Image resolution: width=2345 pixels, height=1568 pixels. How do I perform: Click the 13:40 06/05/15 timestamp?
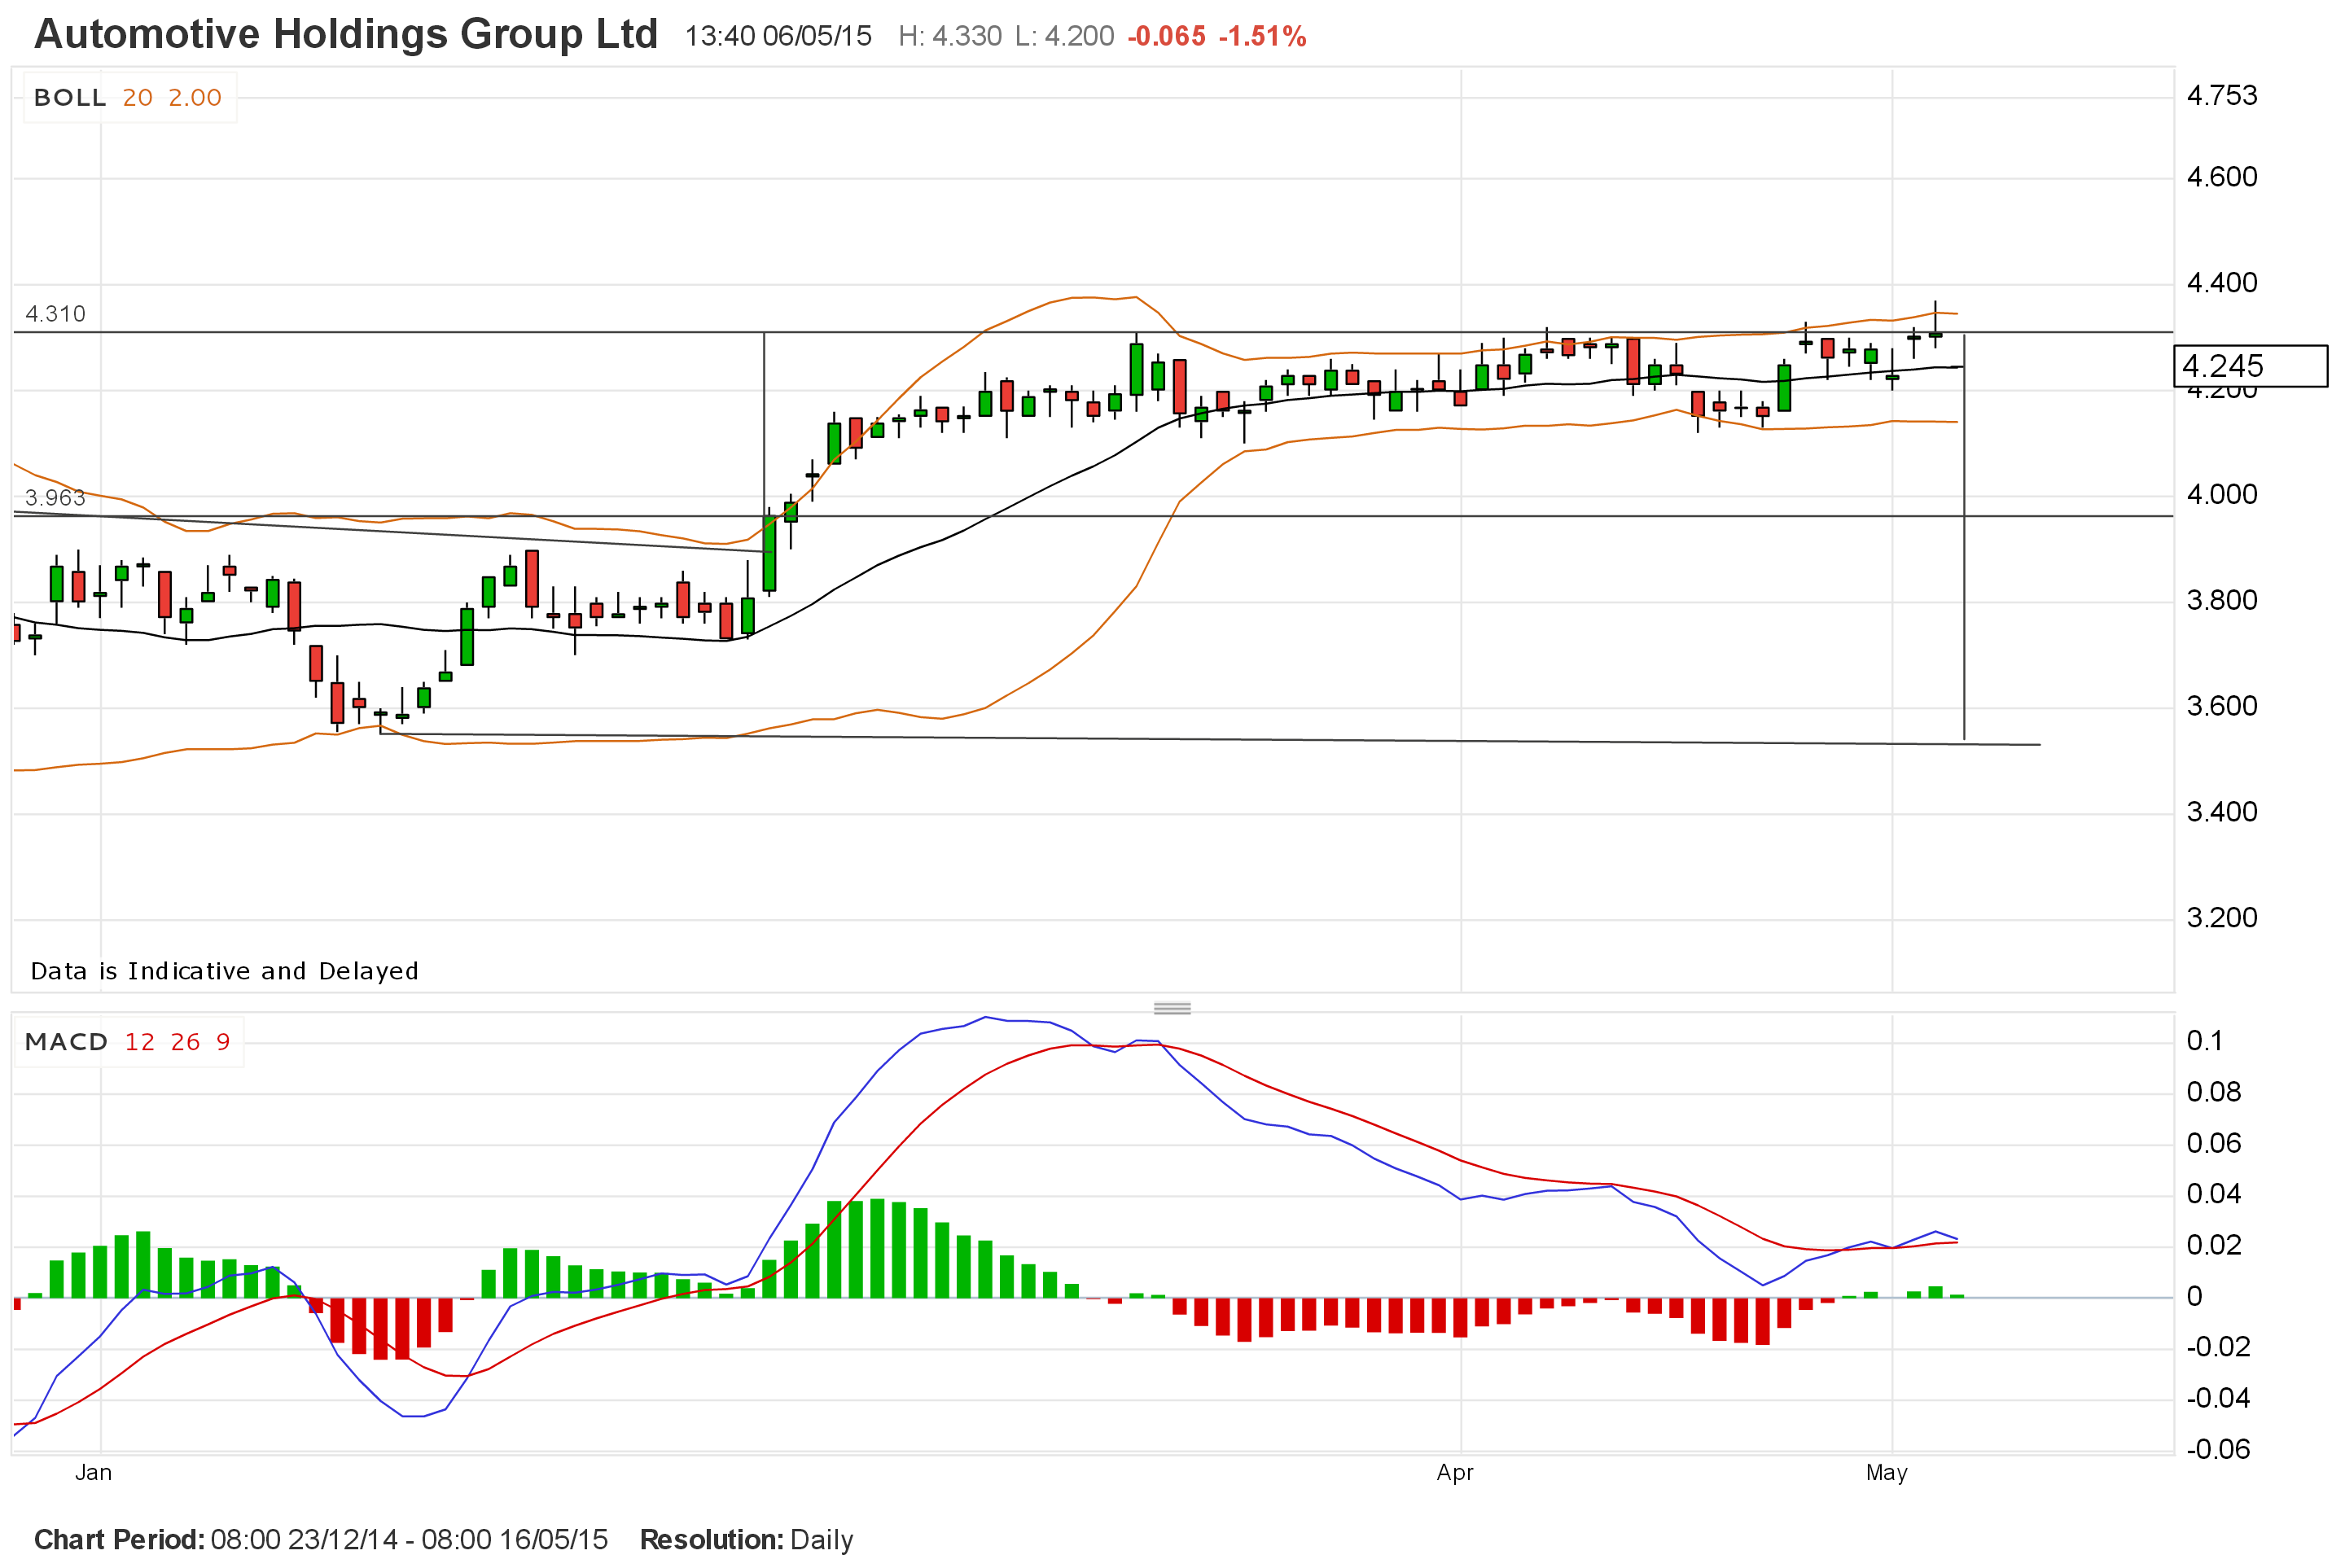(x=778, y=37)
